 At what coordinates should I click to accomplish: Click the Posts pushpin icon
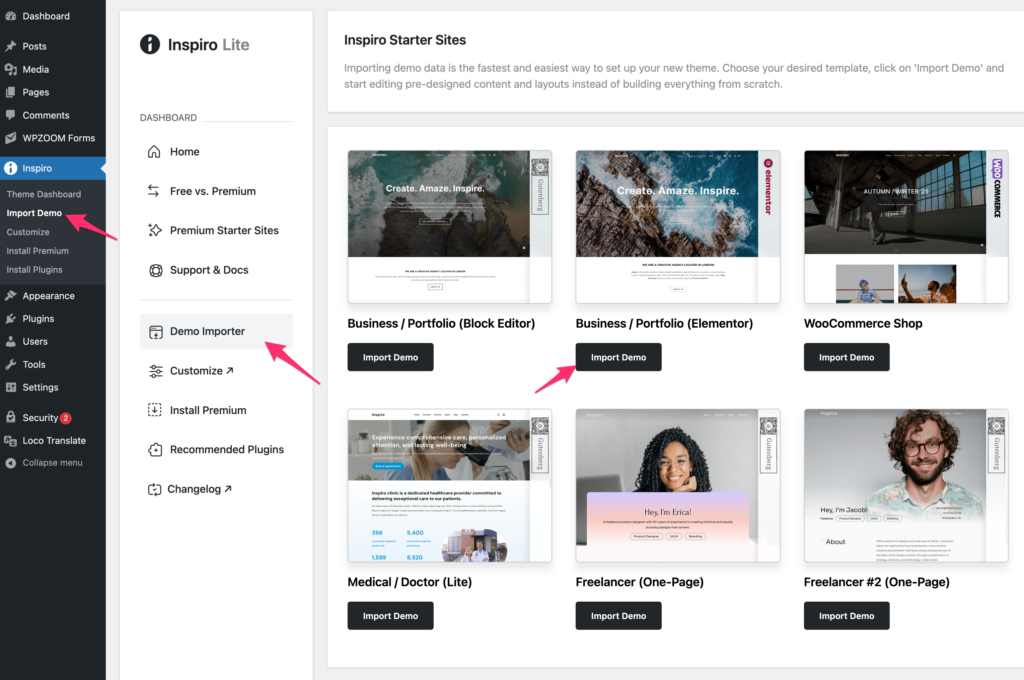[10, 46]
